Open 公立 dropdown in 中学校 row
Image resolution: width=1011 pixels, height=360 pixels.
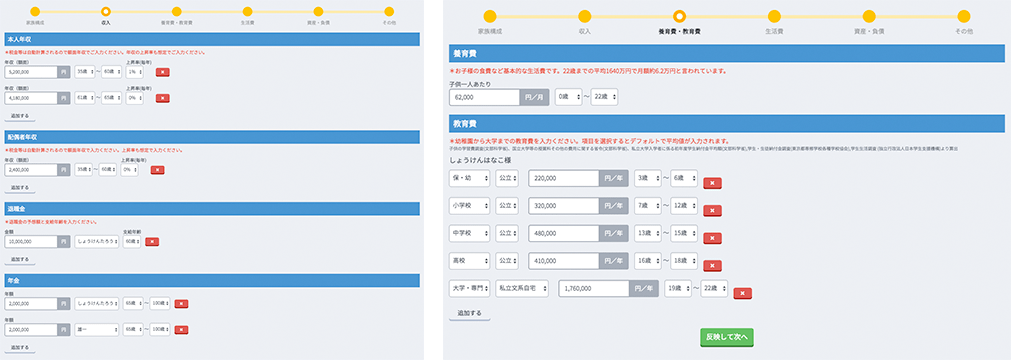(507, 234)
